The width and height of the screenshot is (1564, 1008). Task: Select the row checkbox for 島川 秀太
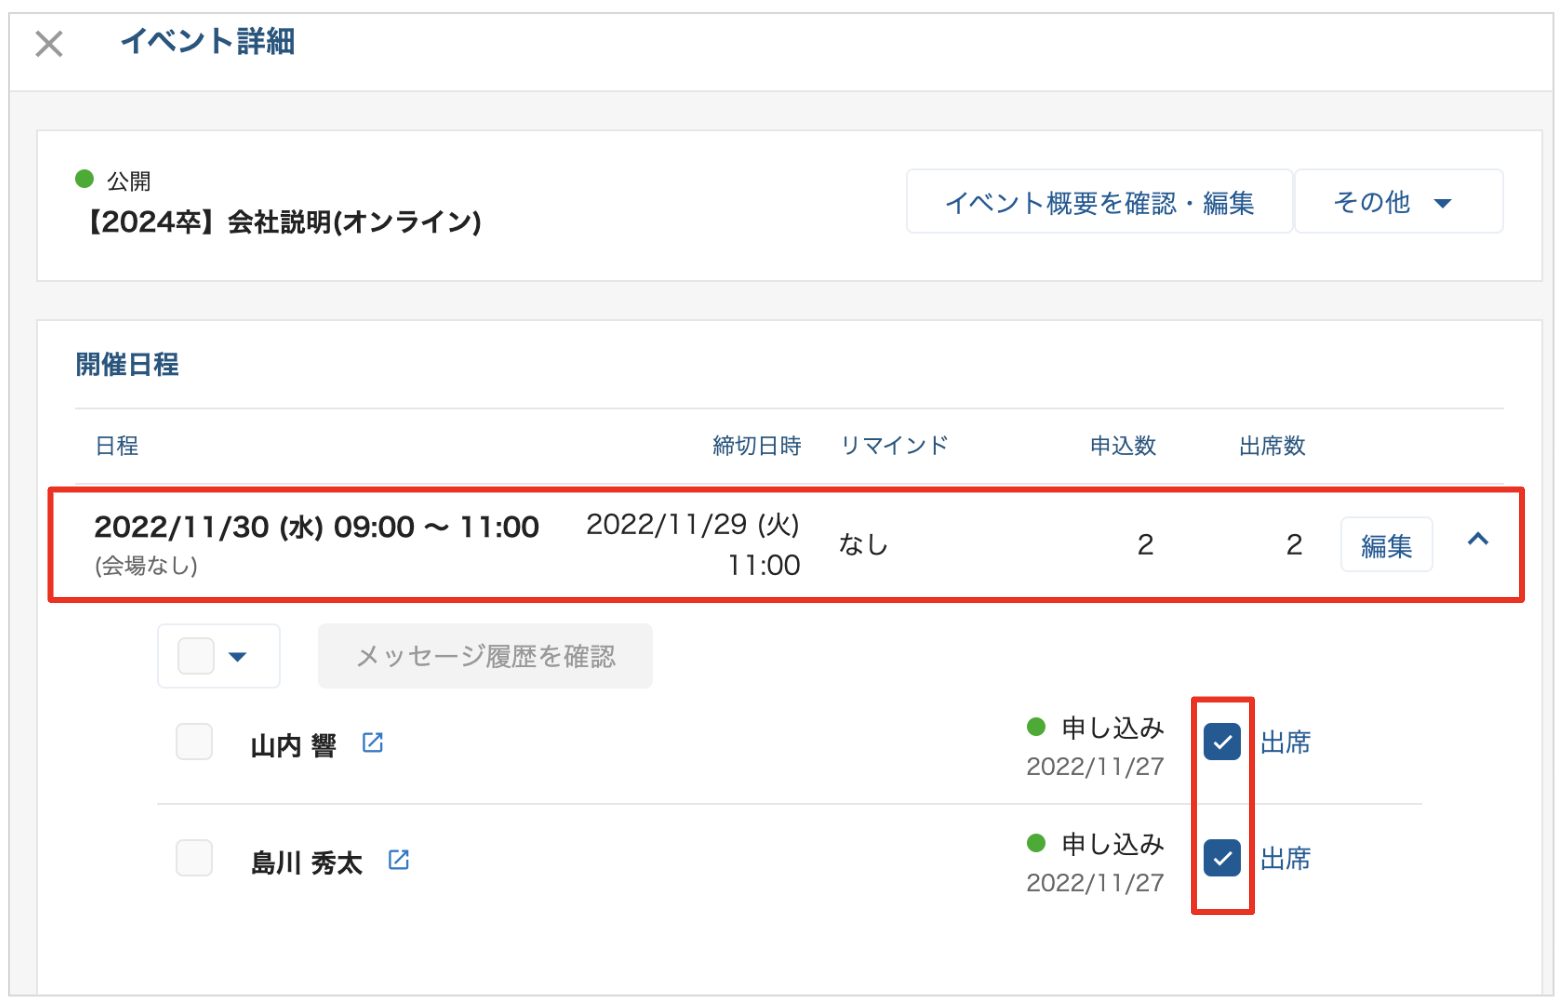(194, 859)
